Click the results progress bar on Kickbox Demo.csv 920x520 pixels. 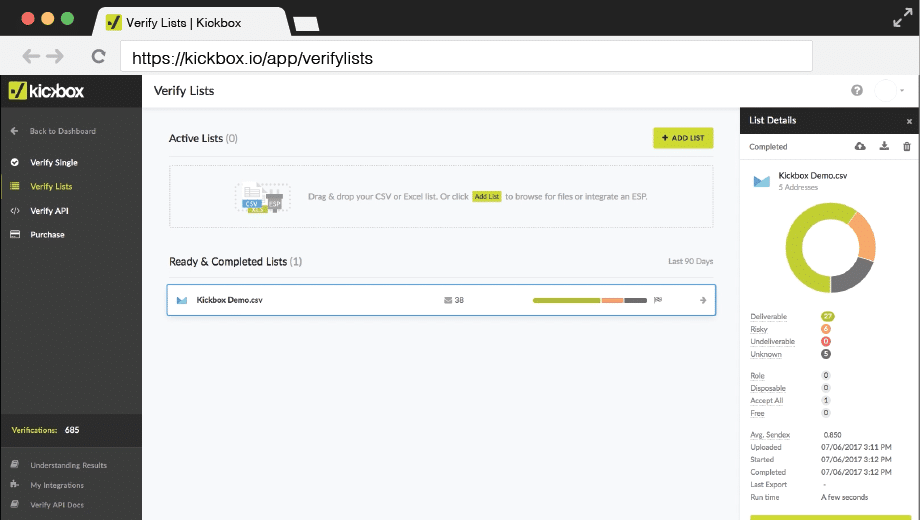coord(590,300)
